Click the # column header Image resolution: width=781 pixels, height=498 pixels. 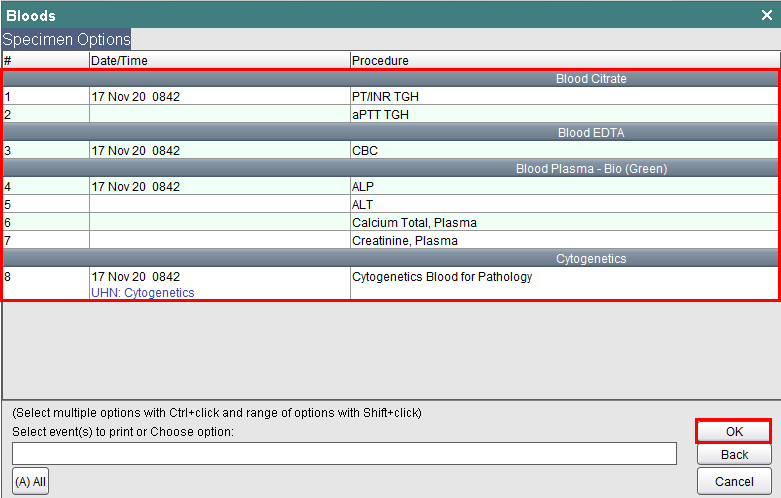click(46, 60)
